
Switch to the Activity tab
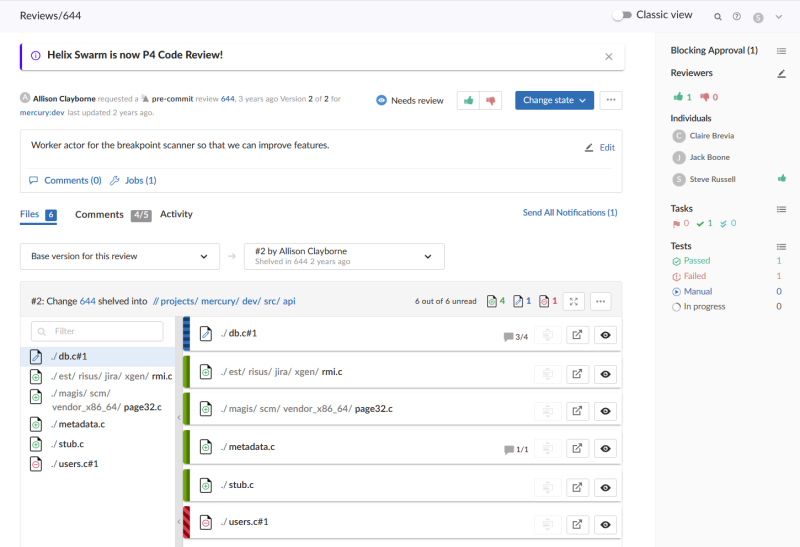pyautogui.click(x=176, y=214)
